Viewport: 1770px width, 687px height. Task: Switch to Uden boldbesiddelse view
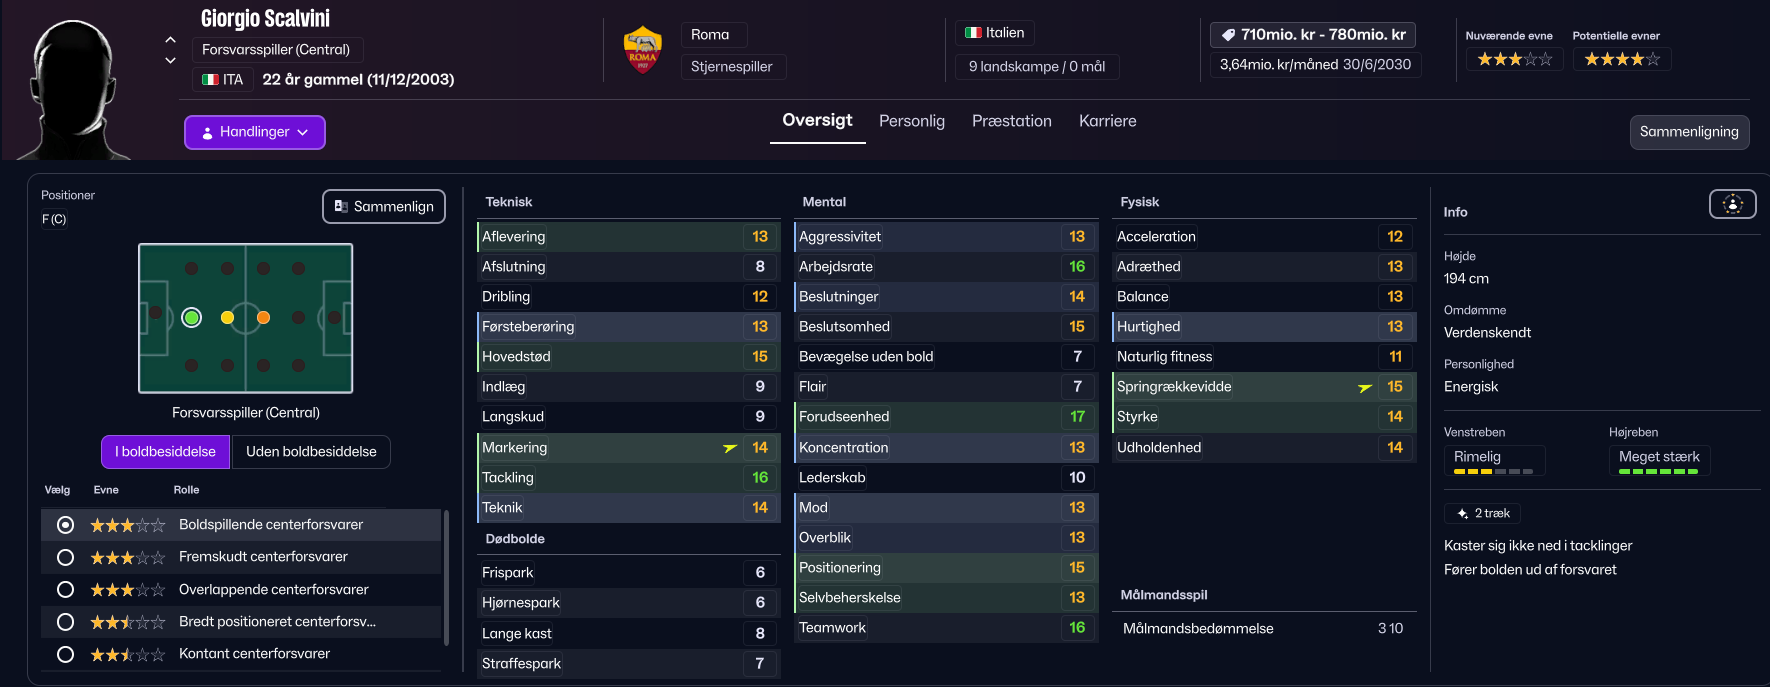(311, 452)
